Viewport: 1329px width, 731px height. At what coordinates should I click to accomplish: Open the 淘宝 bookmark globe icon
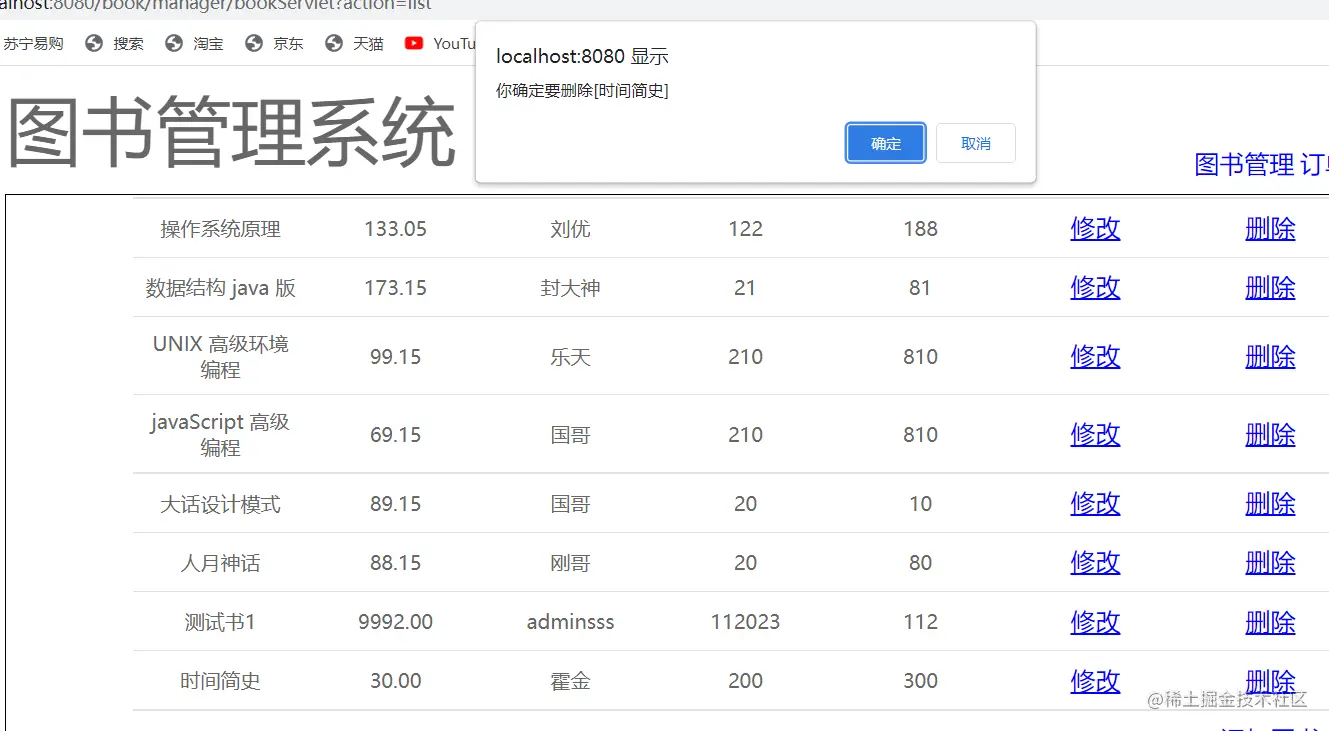[174, 43]
